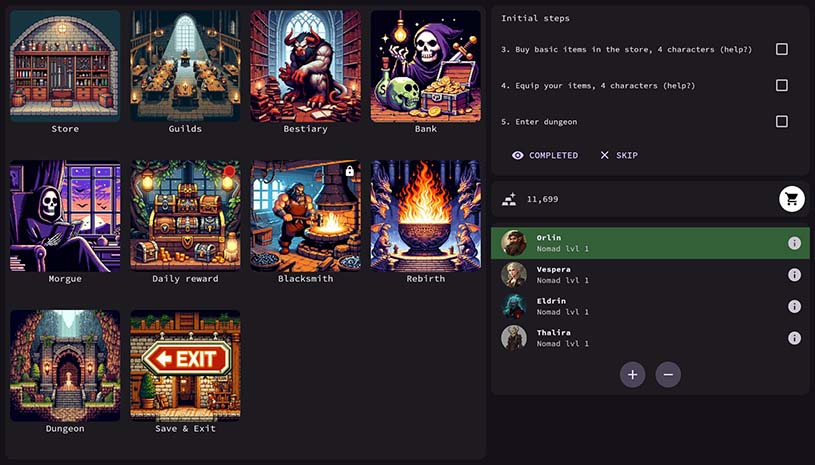Screen dimensions: 815x465
Task: Open the Bestiary tile
Action: pos(305,66)
